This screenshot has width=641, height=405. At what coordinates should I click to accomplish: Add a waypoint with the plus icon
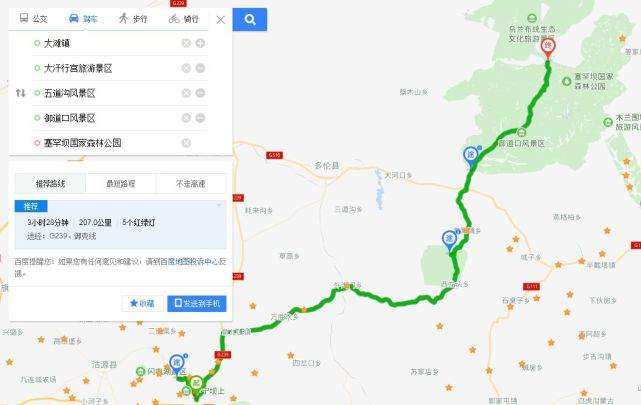click(200, 43)
